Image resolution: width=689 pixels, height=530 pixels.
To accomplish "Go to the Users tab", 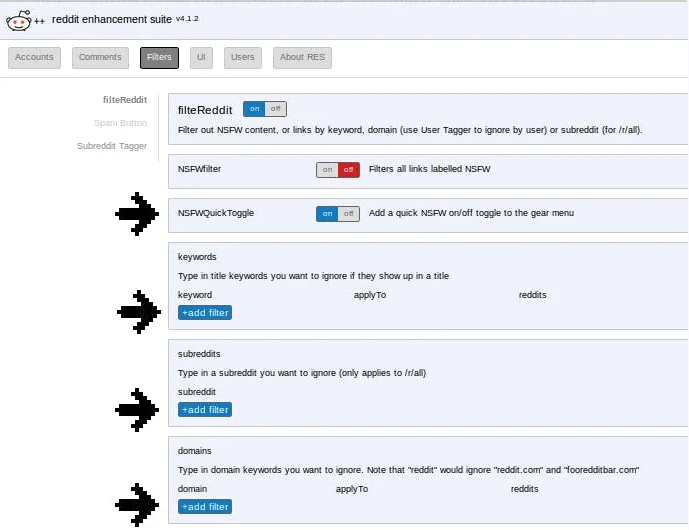I will tap(243, 58).
